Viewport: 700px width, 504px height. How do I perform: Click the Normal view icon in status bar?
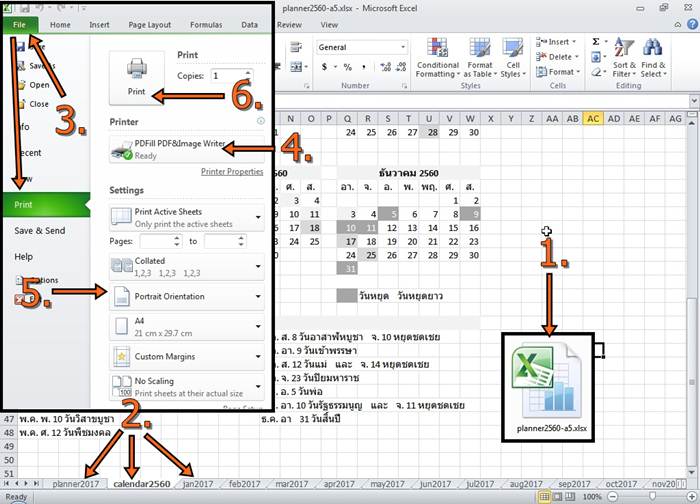[x=544, y=496]
